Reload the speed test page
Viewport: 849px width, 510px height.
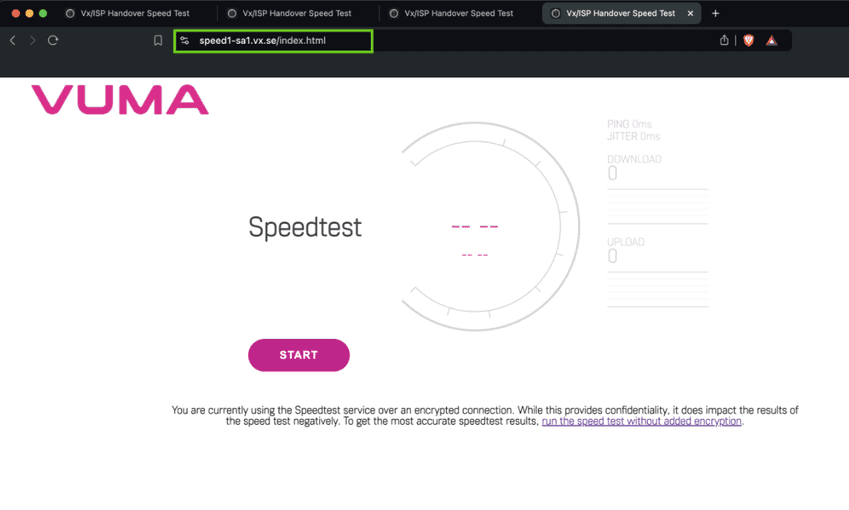click(x=53, y=41)
